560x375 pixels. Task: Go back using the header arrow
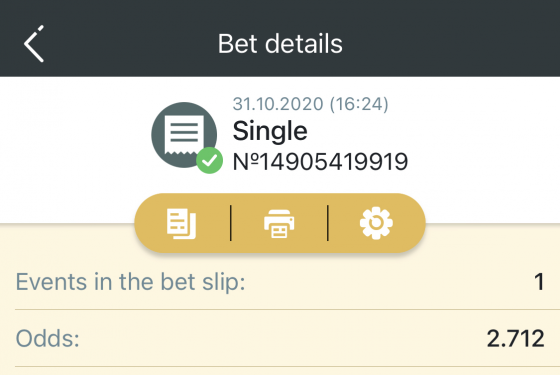click(x=34, y=44)
